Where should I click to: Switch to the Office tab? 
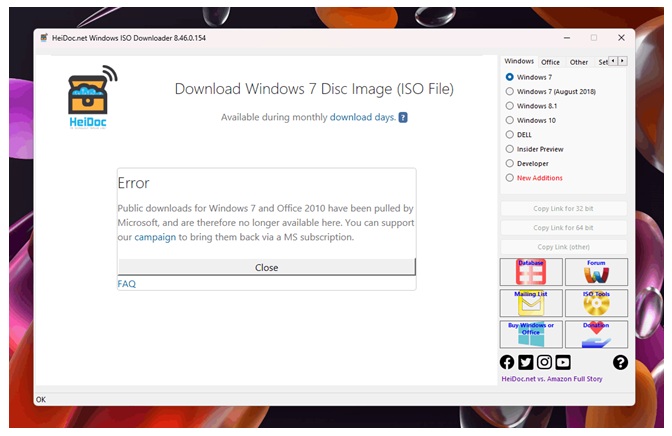pyautogui.click(x=550, y=62)
